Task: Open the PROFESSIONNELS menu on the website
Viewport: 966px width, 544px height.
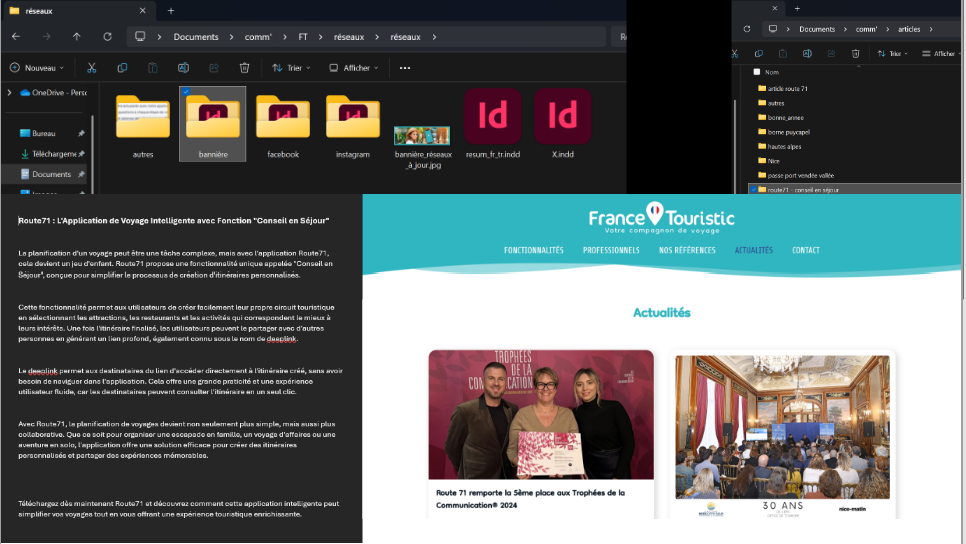Action: pyautogui.click(x=611, y=250)
